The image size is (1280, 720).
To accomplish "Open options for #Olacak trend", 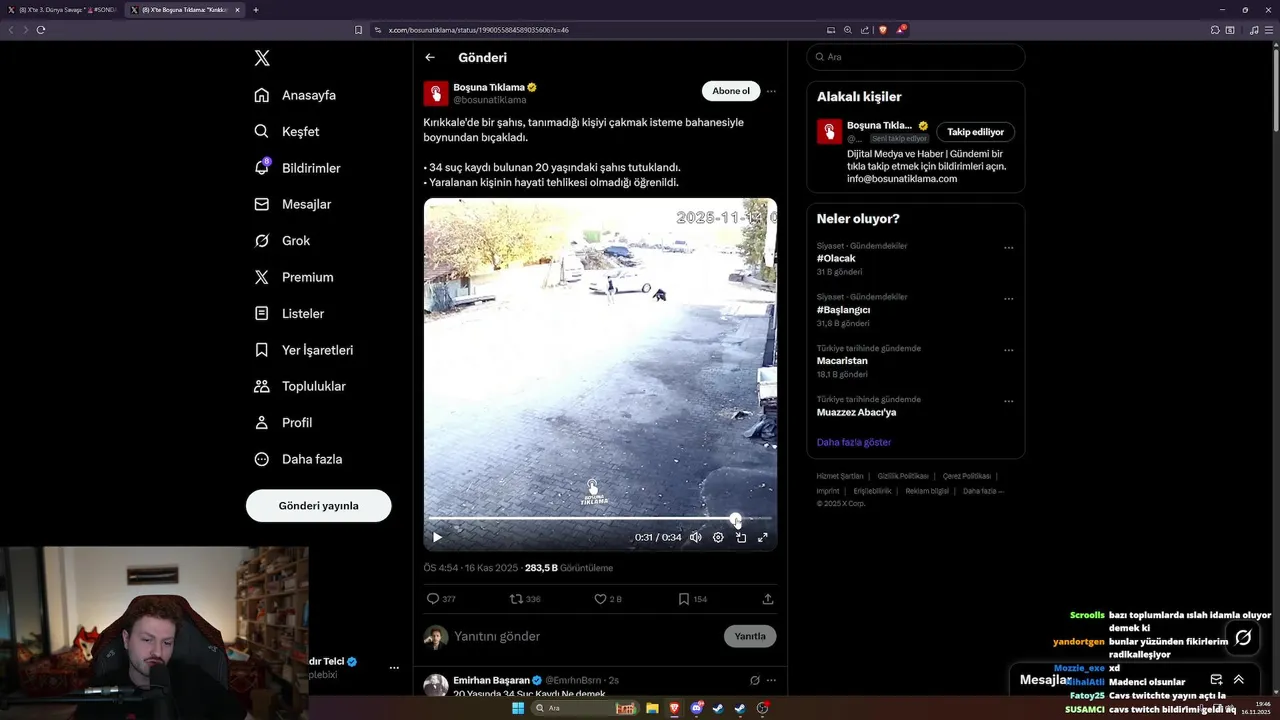I will coord(1008,248).
